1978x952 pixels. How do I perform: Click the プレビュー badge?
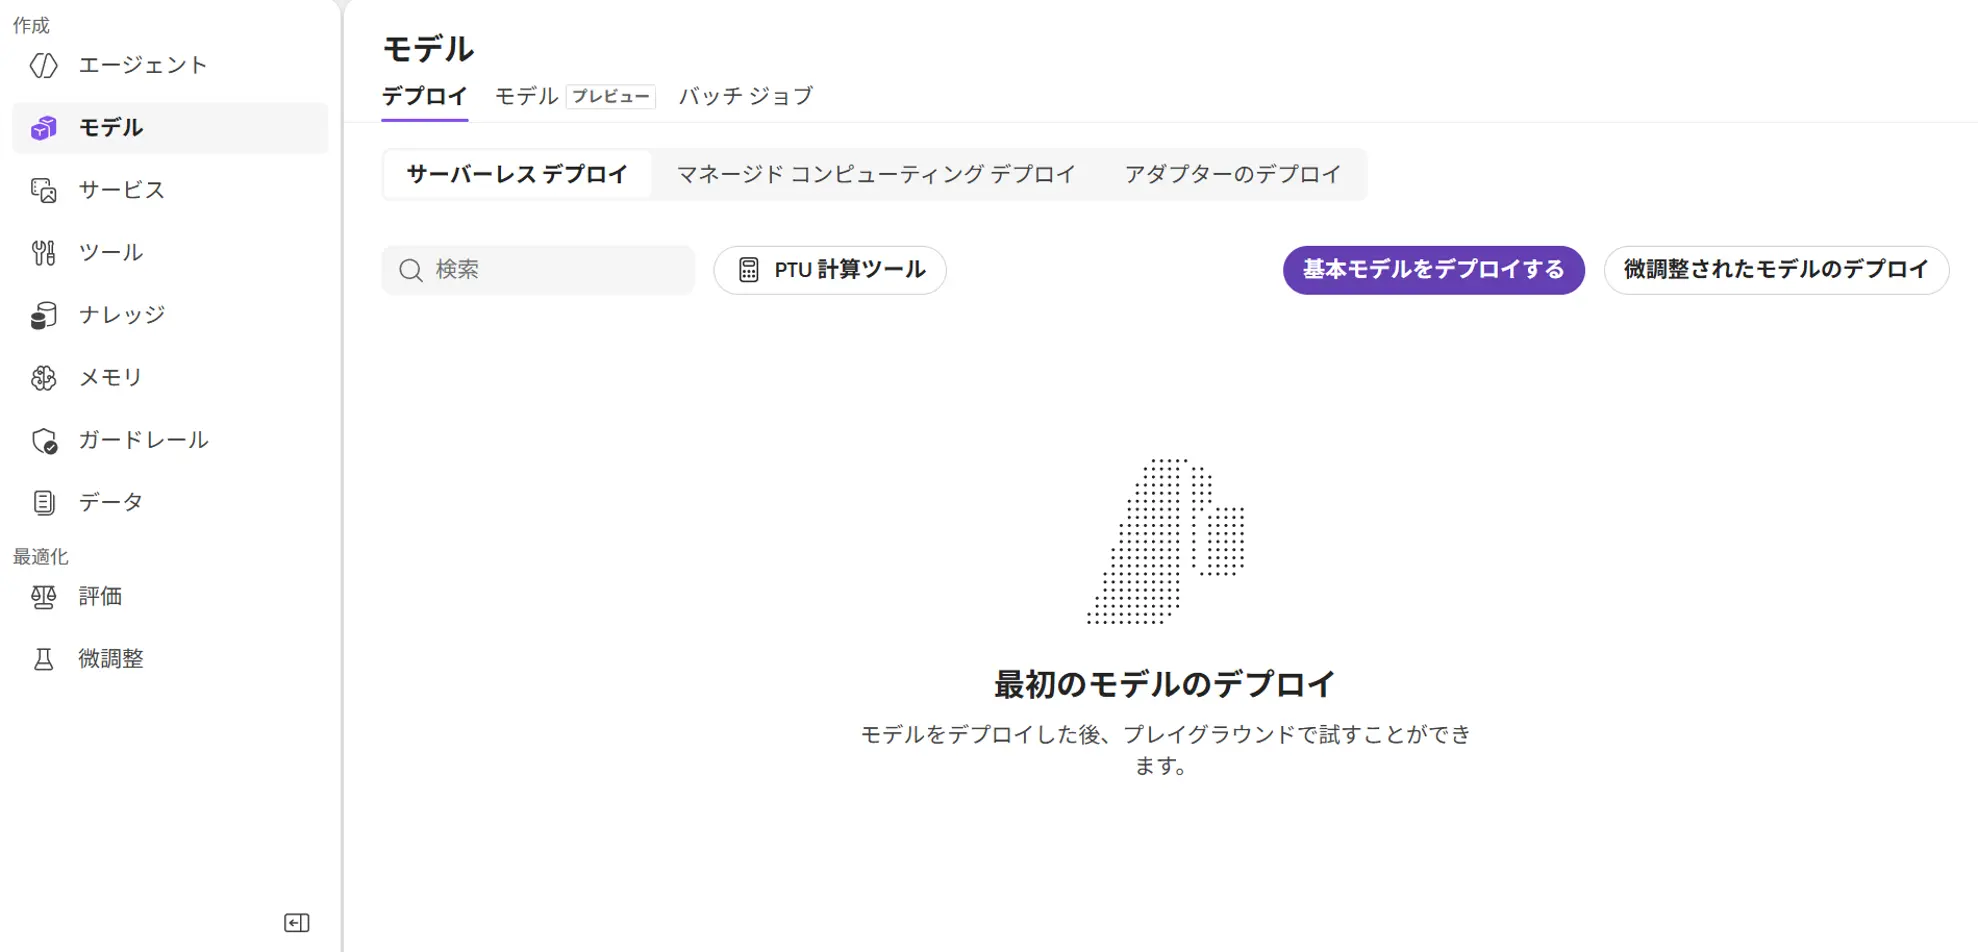point(611,96)
